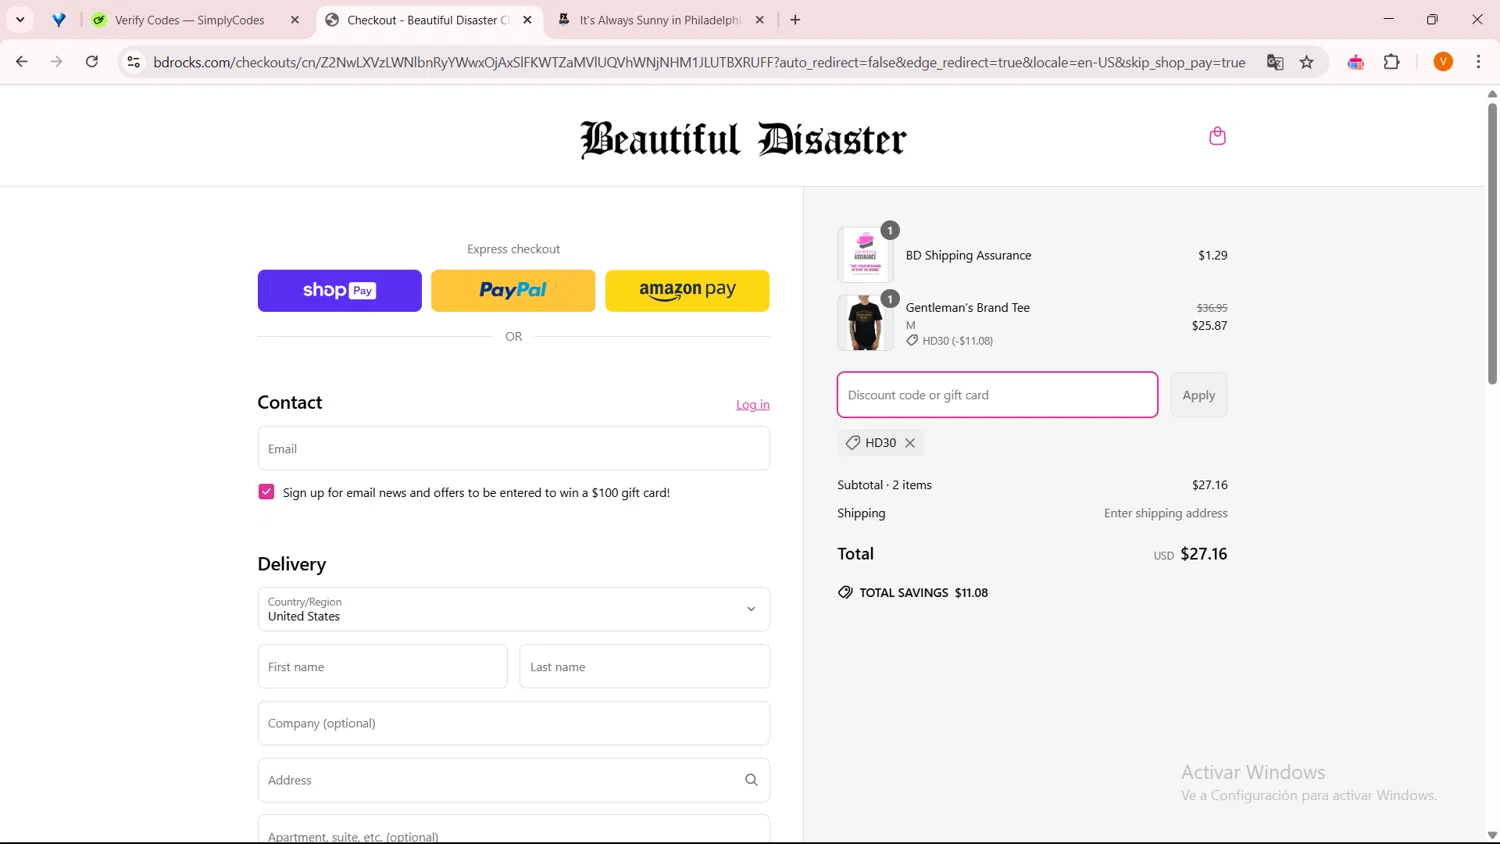Click the struck-through $36.95 price

coord(1211,308)
